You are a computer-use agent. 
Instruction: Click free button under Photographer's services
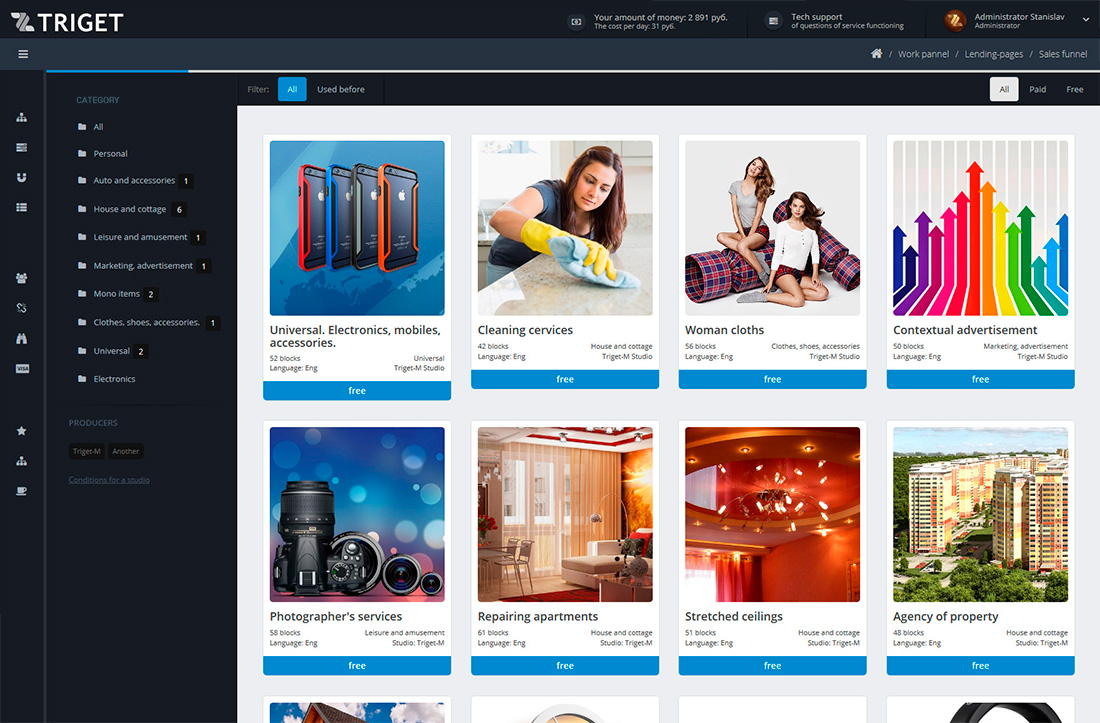pos(357,665)
